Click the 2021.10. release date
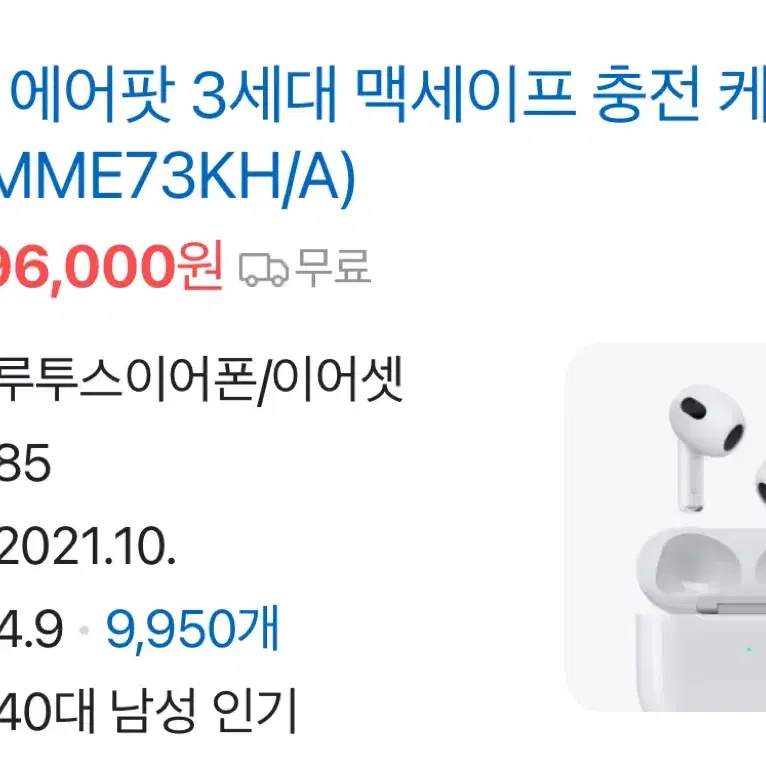The width and height of the screenshot is (766, 766). (87, 546)
